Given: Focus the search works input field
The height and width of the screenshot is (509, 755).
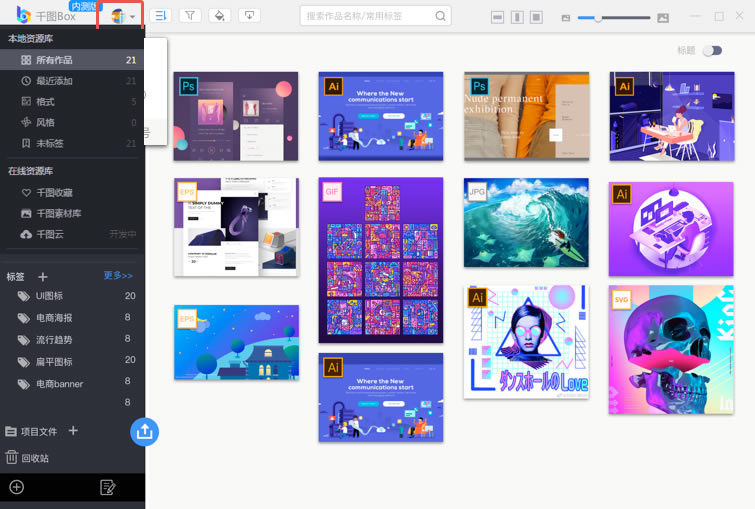Looking at the screenshot, I should point(376,16).
